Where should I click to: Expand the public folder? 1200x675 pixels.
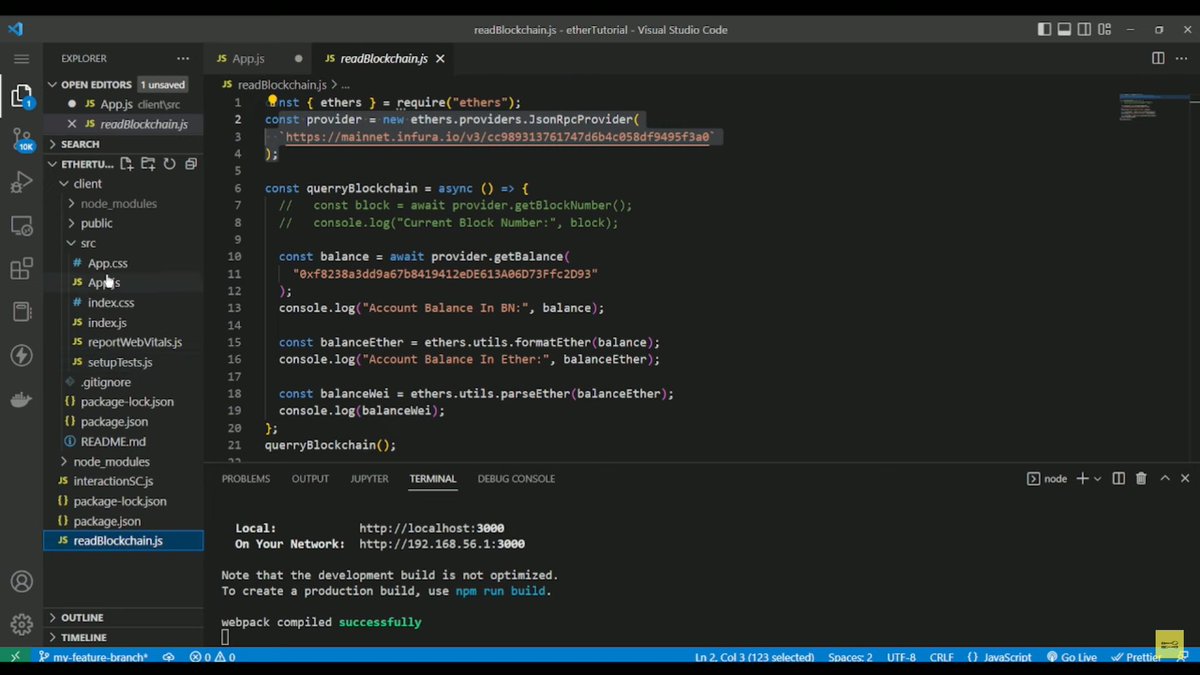124,223
